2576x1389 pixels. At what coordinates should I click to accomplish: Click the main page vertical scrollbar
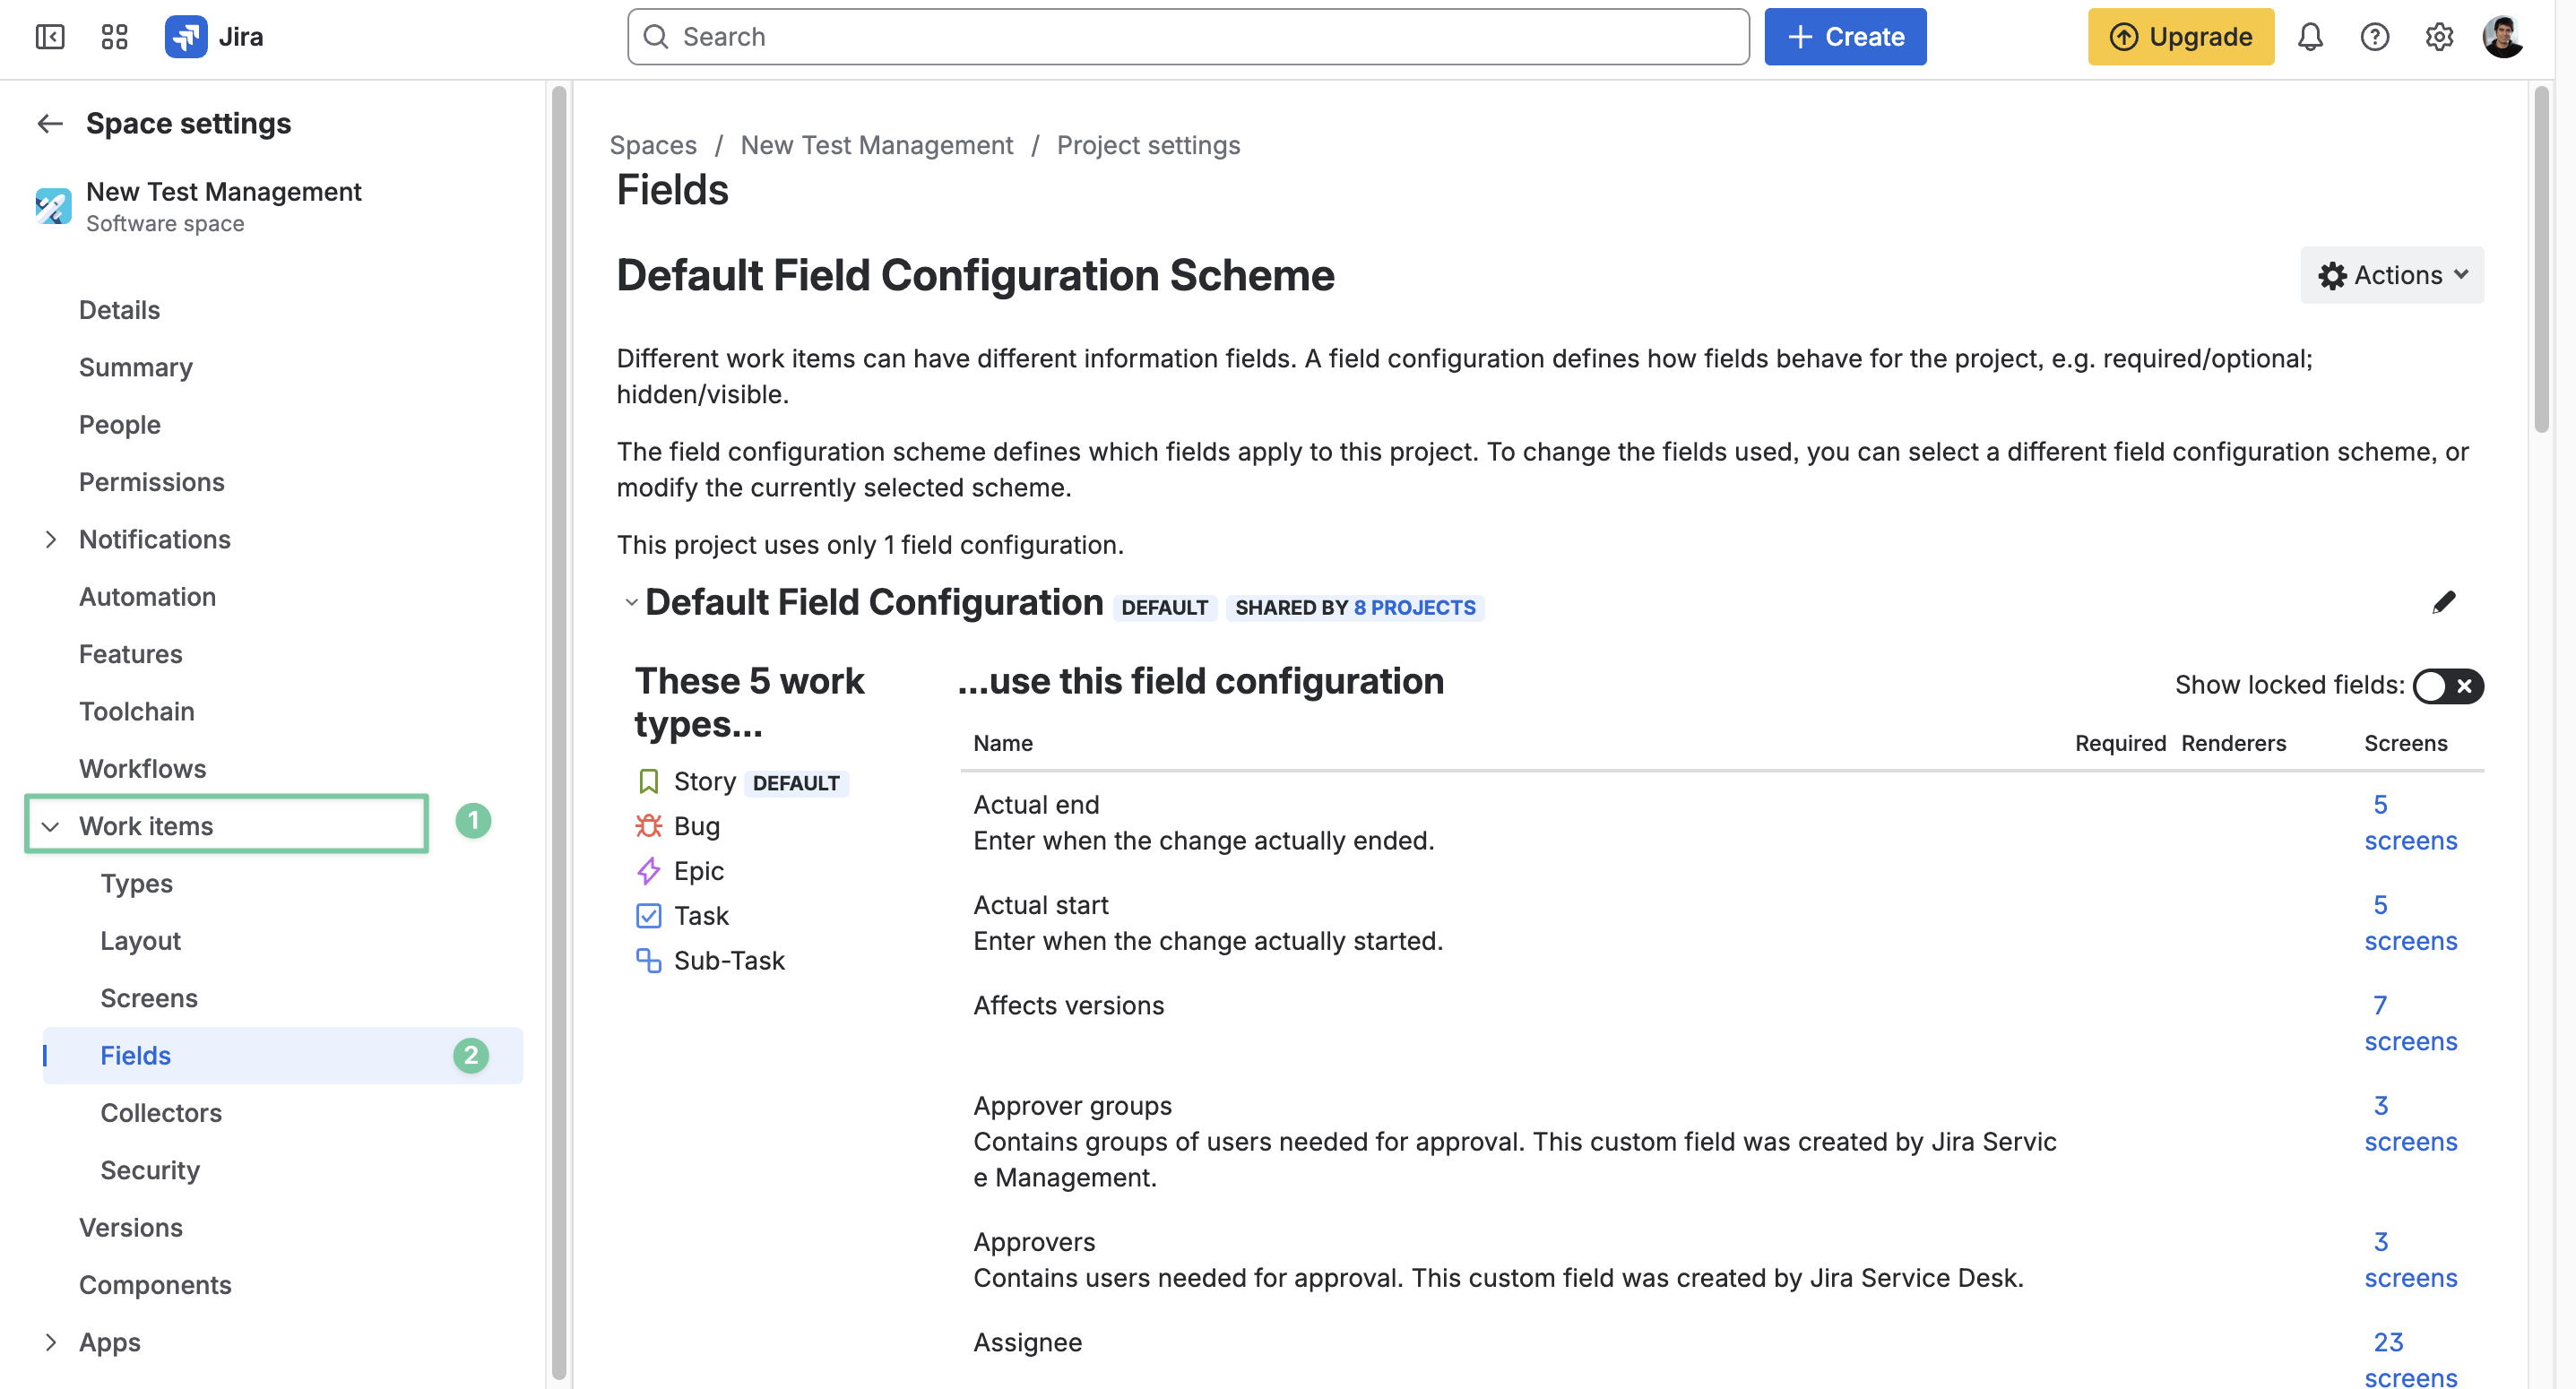coord(2541,260)
